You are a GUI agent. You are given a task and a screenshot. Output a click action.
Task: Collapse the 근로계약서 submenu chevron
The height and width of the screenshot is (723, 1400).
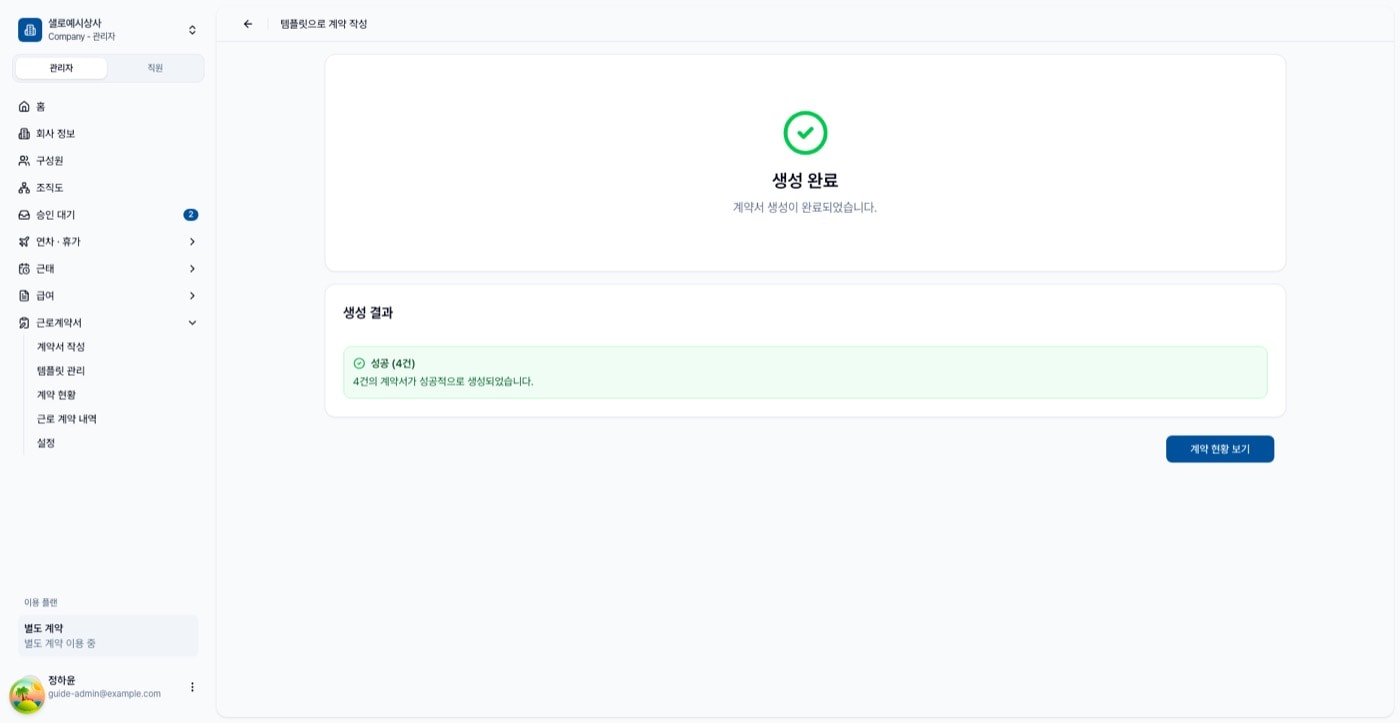tap(192, 322)
